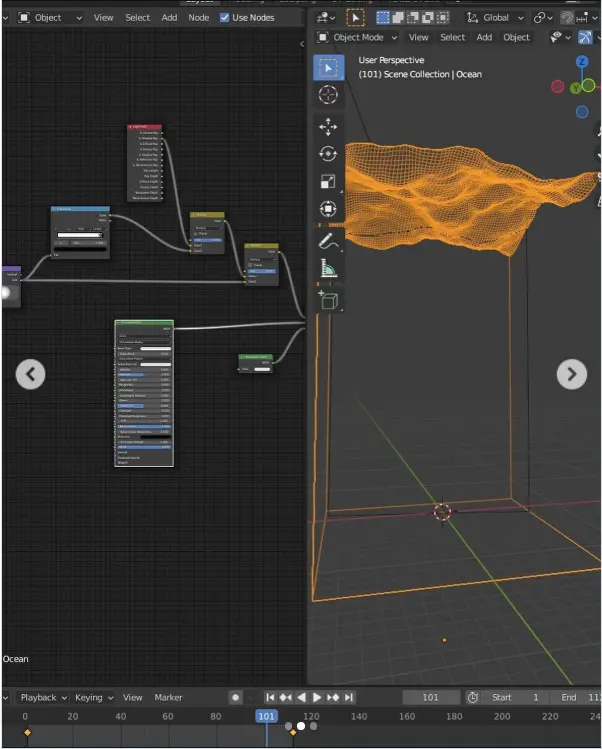The width and height of the screenshot is (602, 749).
Task: Activate the Annotate pencil tool
Action: (328, 241)
